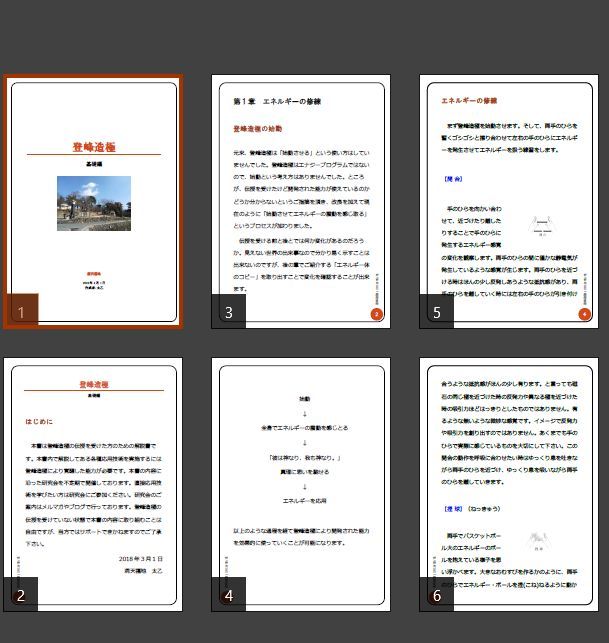
Task: Click the はじめに heading on page 2
Action: (39, 421)
